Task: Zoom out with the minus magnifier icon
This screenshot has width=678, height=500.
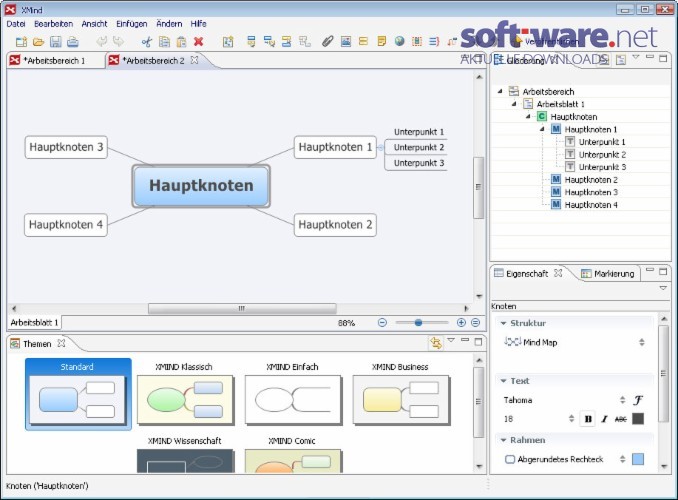Action: tap(382, 323)
